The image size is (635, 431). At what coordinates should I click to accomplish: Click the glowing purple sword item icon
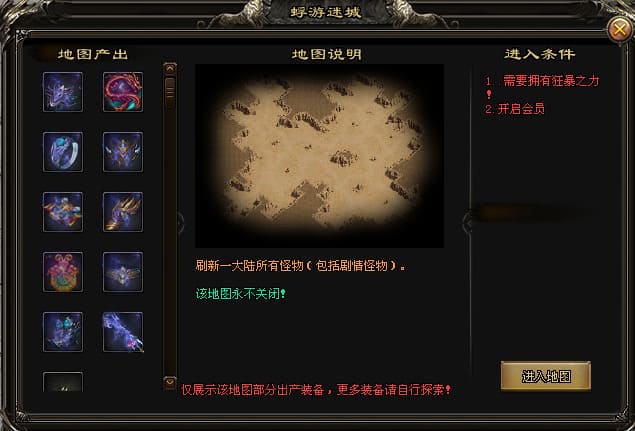123,332
